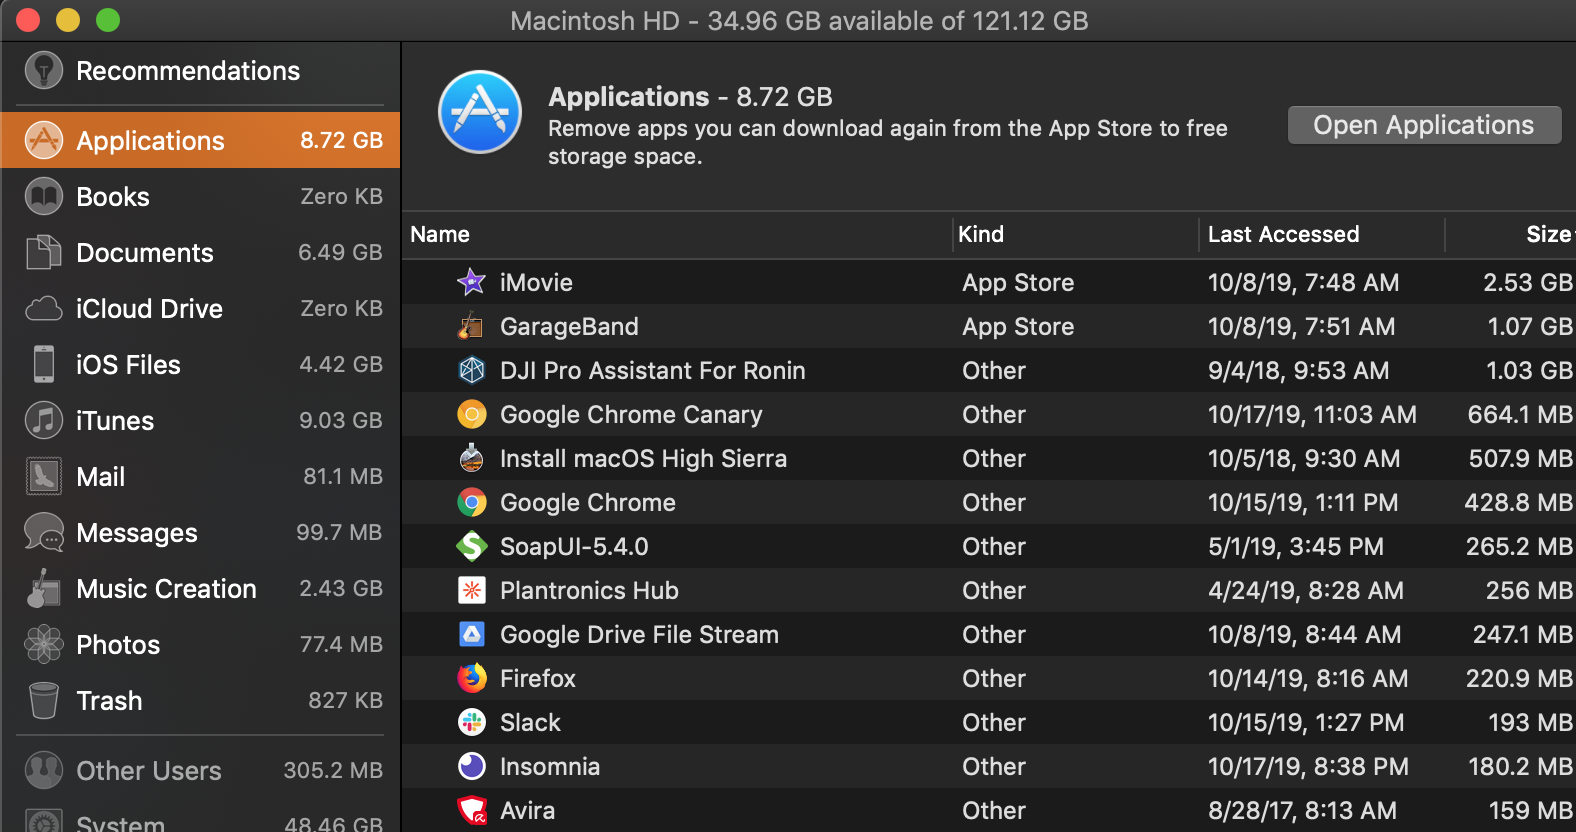Click the Install macOS High Sierra icon

click(471, 458)
